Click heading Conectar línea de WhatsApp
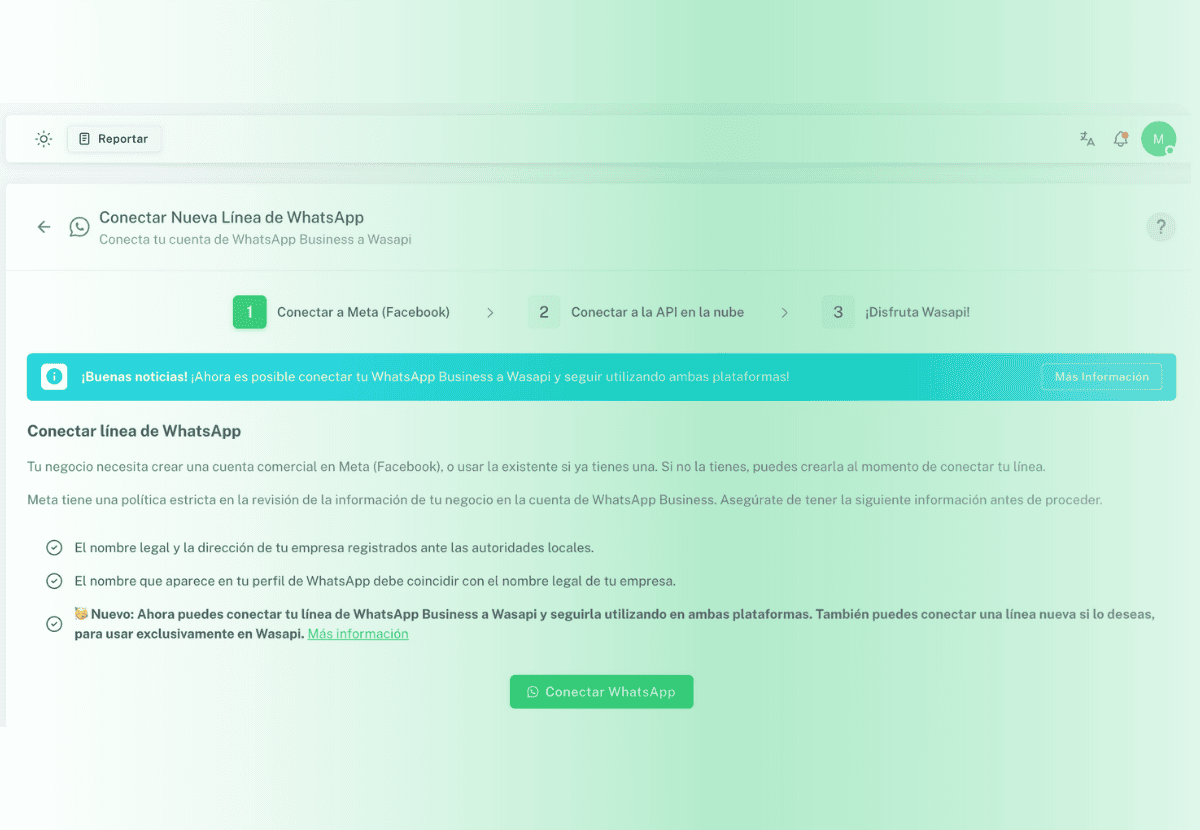Viewport: 1200px width, 830px height. [x=134, y=431]
